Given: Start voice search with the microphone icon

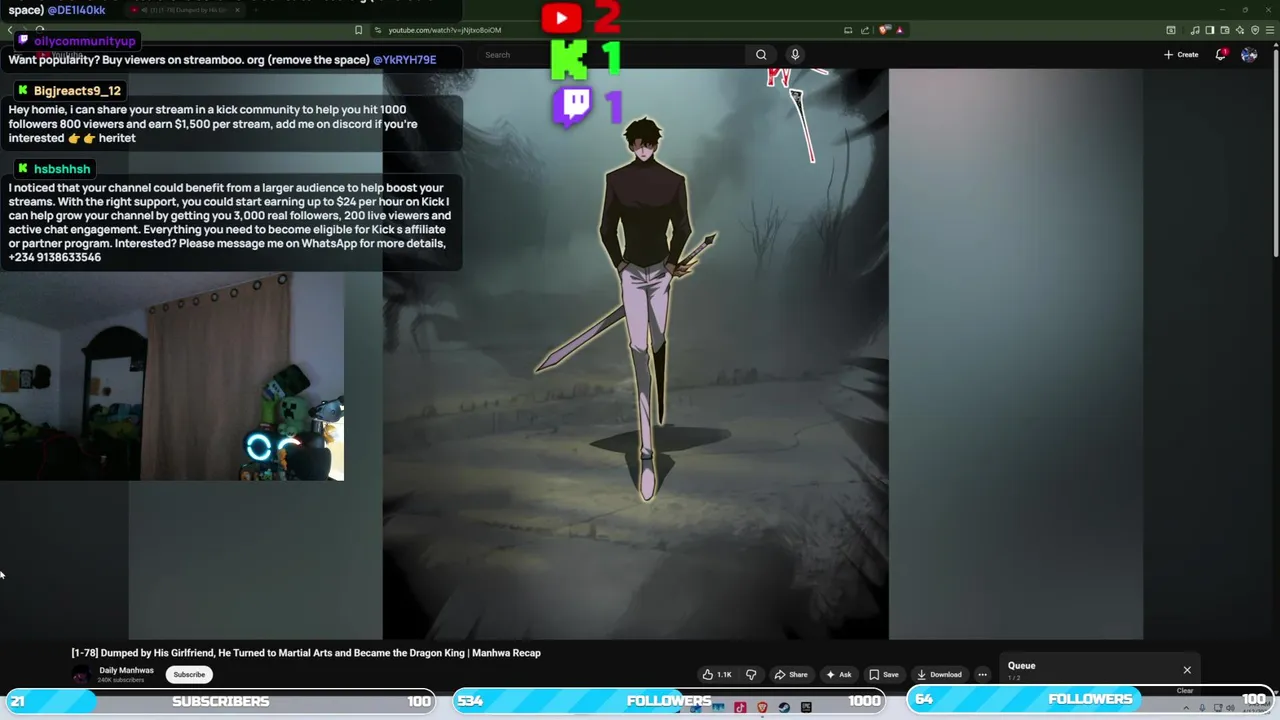Looking at the screenshot, I should point(795,55).
